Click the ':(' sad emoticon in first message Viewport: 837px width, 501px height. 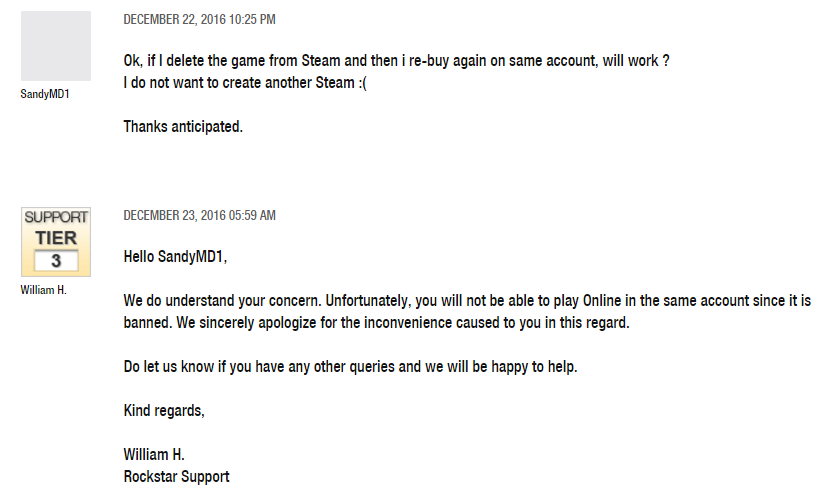(x=362, y=83)
